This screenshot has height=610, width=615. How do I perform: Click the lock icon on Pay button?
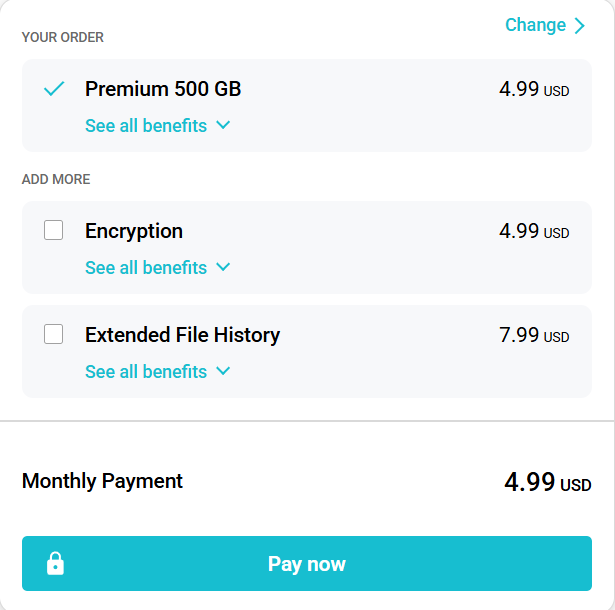(x=55, y=564)
